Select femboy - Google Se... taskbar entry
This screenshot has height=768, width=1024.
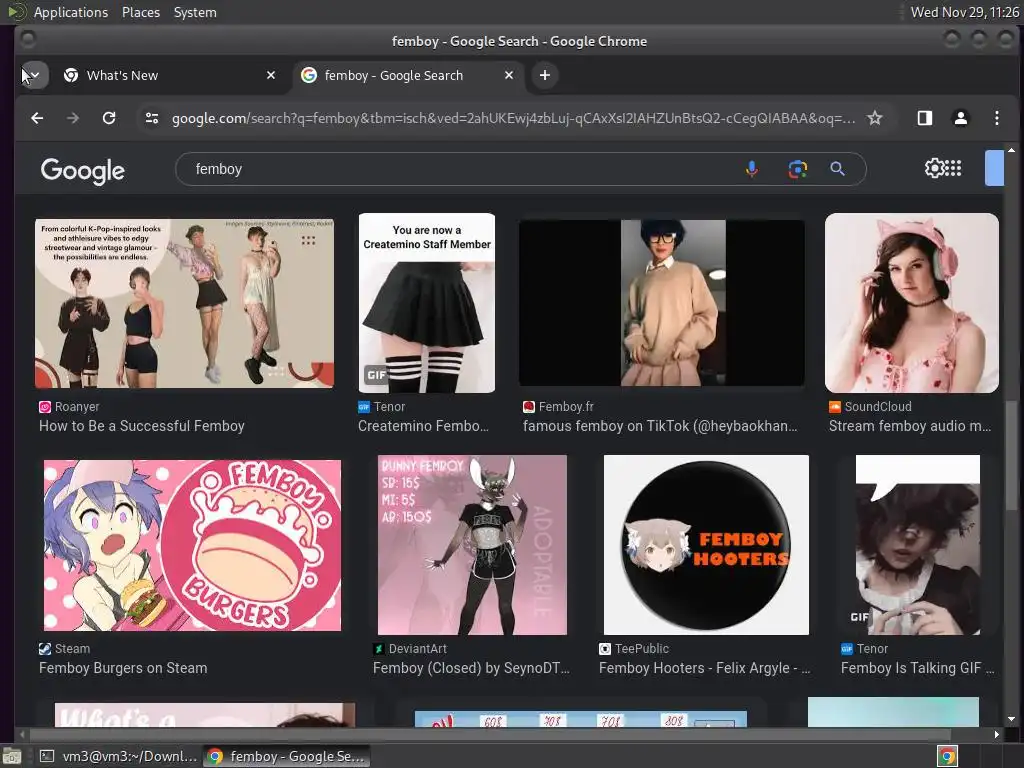(287, 756)
